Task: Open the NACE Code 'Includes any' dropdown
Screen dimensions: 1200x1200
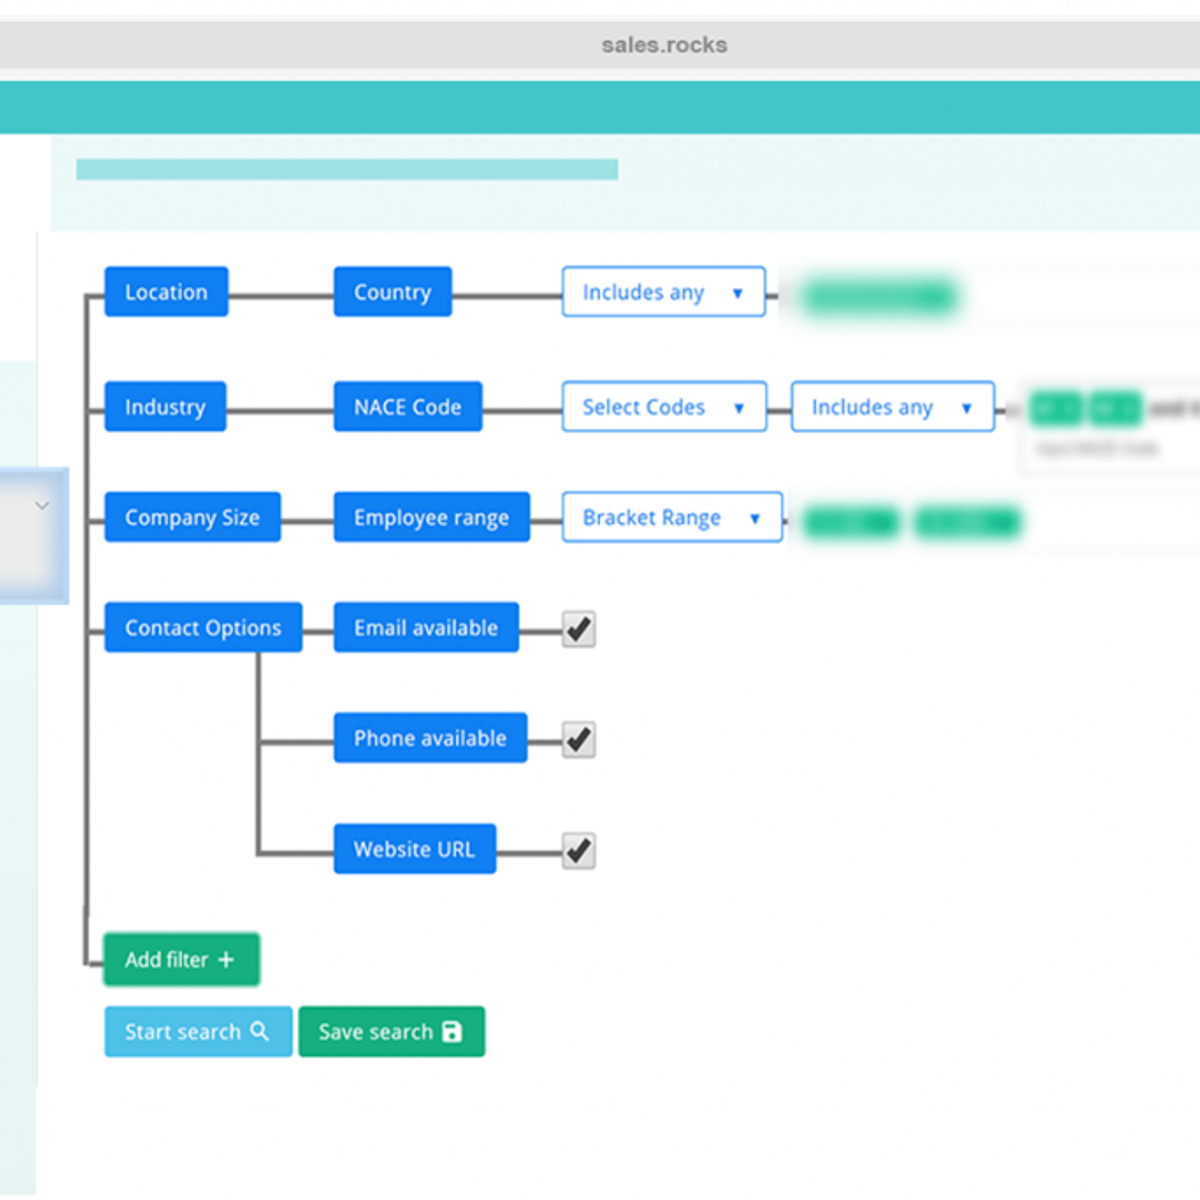Action: click(x=892, y=407)
